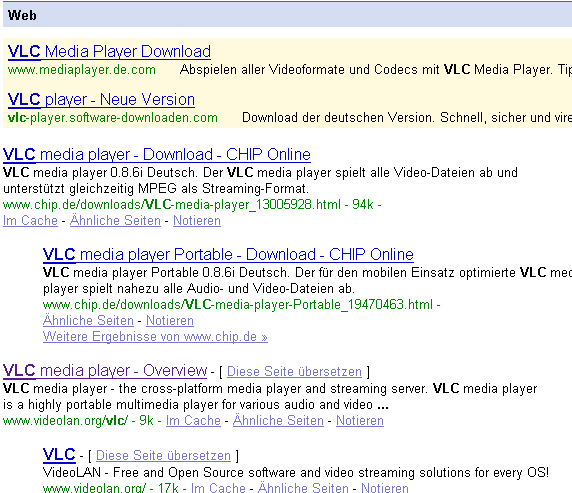Click Diese Seite übersetzen beside the VLC result
572x493 pixels.
[x=163, y=455]
